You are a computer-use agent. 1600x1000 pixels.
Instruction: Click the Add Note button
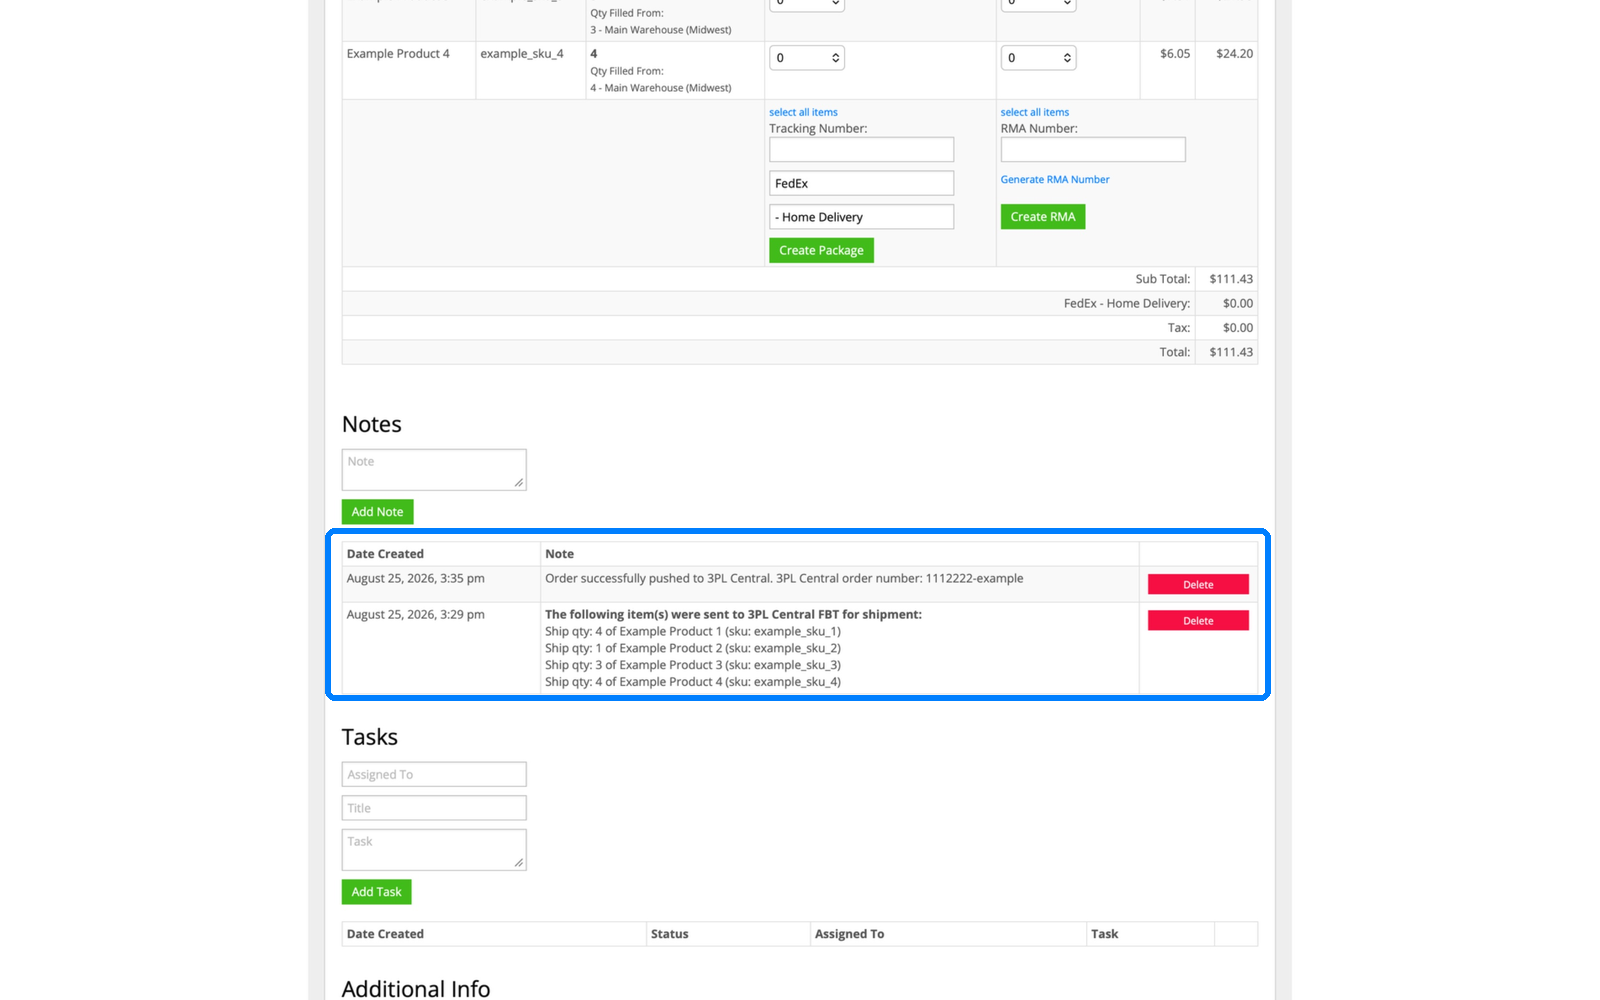(x=377, y=512)
